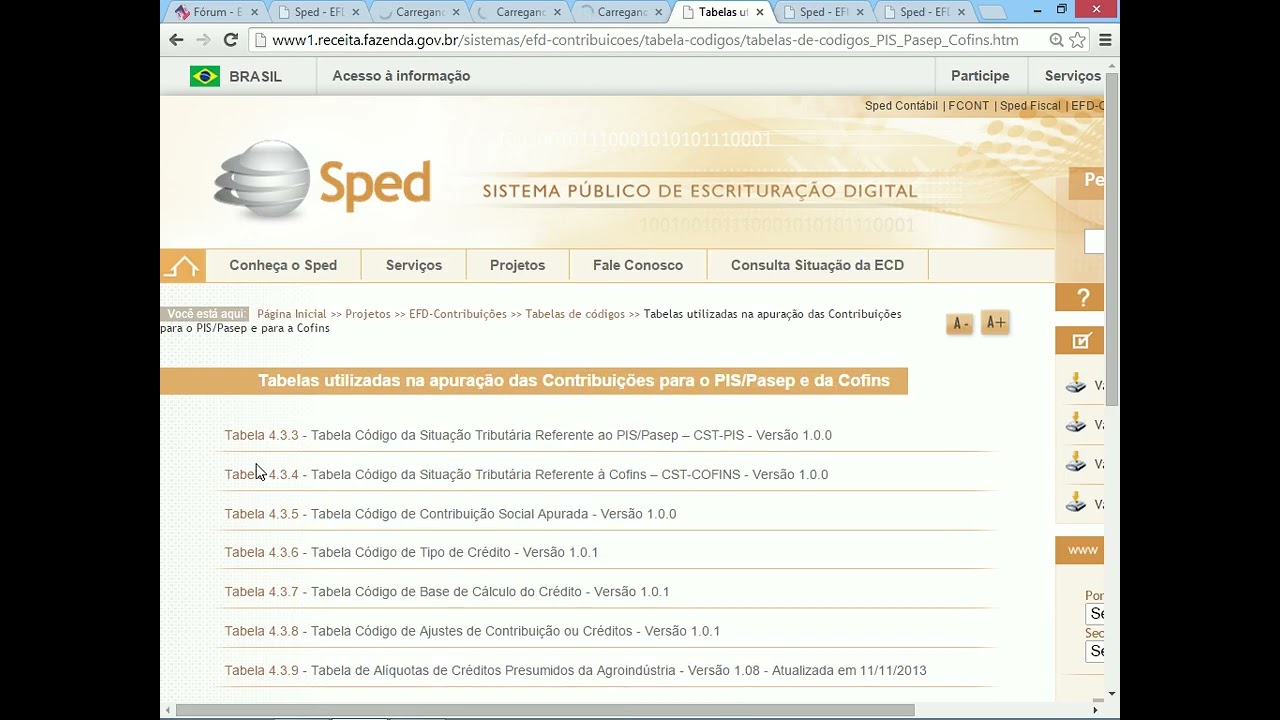Click the Participe link in top bar
Viewport: 1280px width, 720px height.
(x=980, y=76)
